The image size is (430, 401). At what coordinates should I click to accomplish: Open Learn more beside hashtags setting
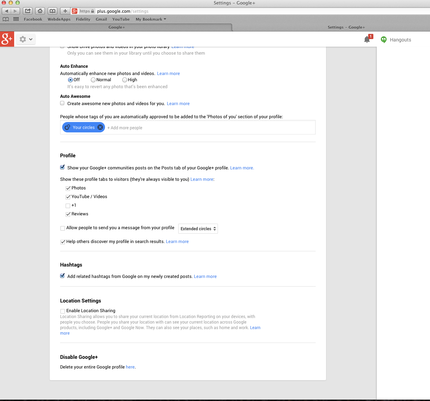[x=205, y=276]
